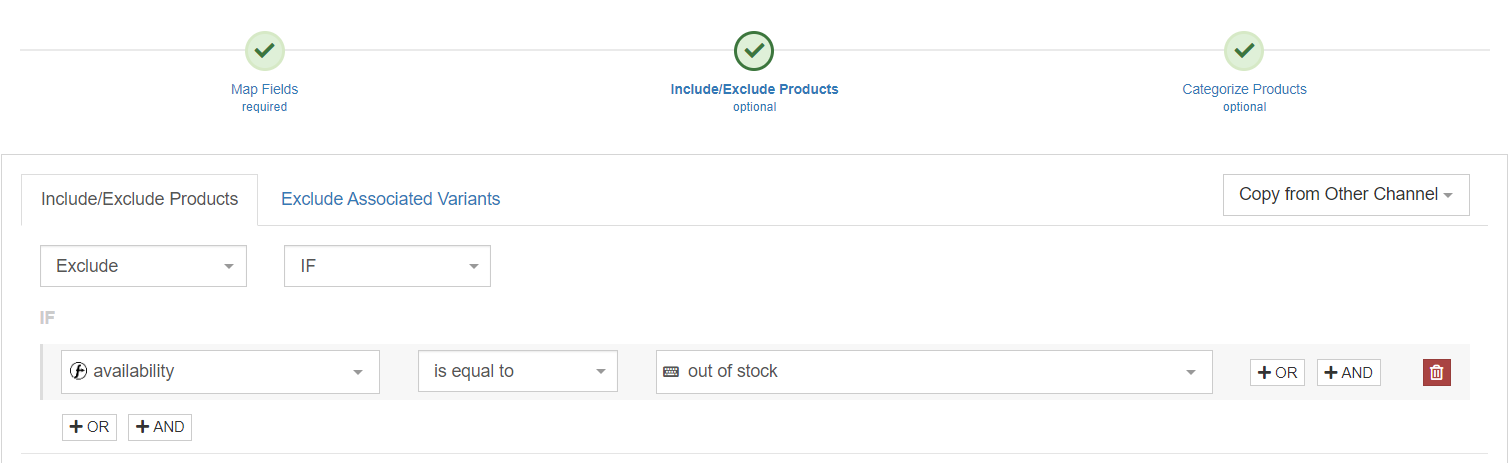Delete the availability rule with trash icon
This screenshot has width=1512, height=463.
tap(1436, 372)
